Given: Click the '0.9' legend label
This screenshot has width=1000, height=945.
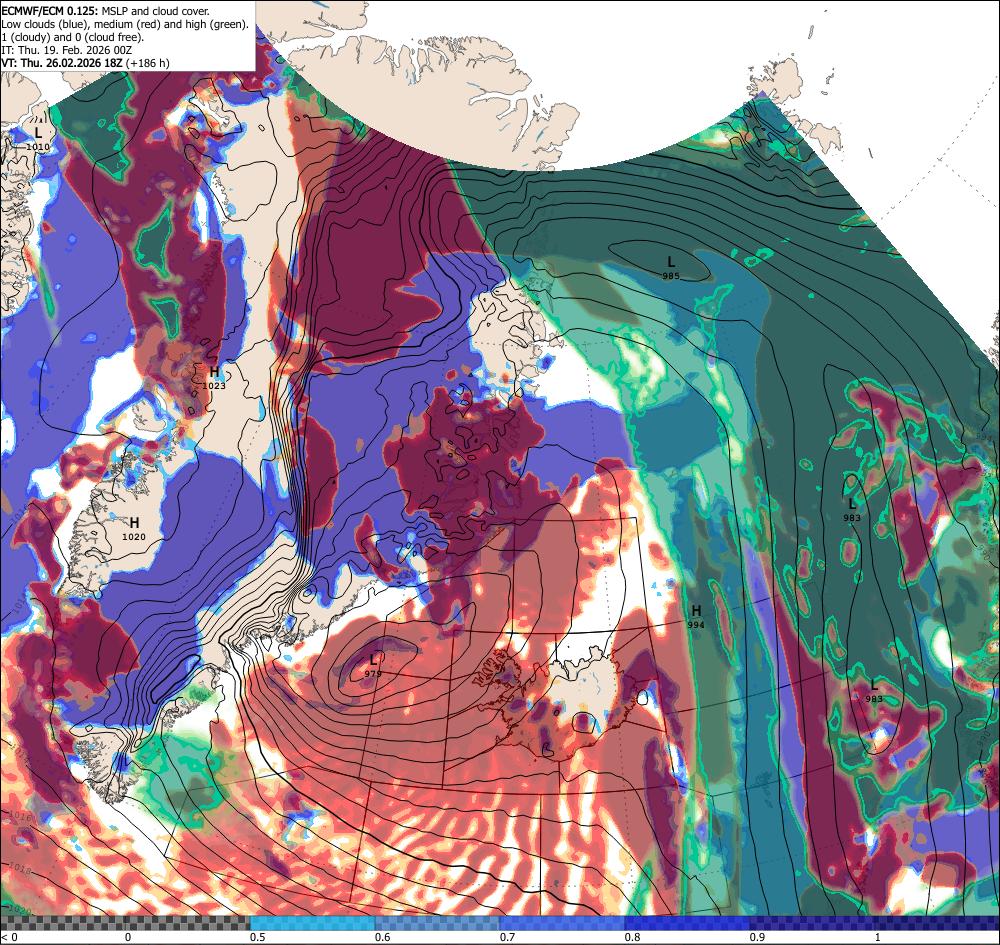Looking at the screenshot, I should point(758,937).
